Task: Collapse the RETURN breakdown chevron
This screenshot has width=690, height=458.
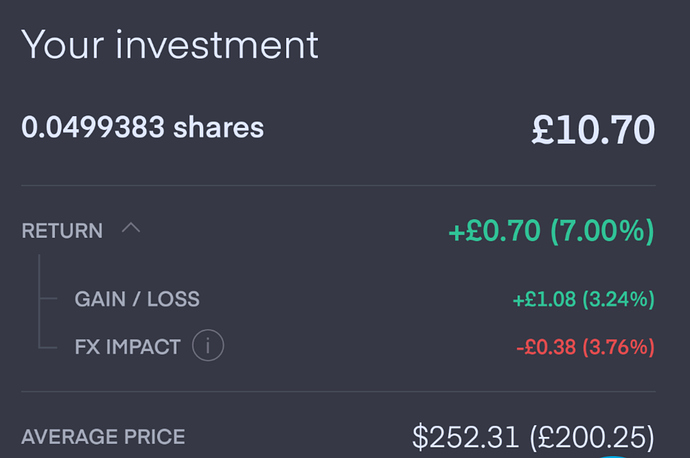Action: click(131, 229)
